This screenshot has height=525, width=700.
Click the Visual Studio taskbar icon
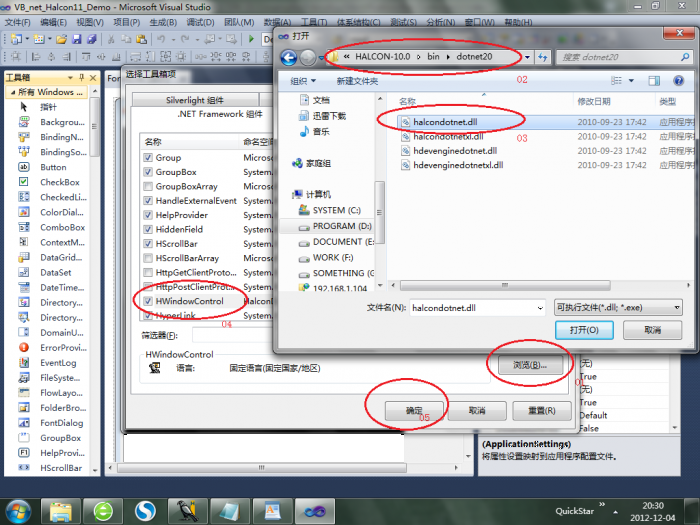(x=315, y=512)
